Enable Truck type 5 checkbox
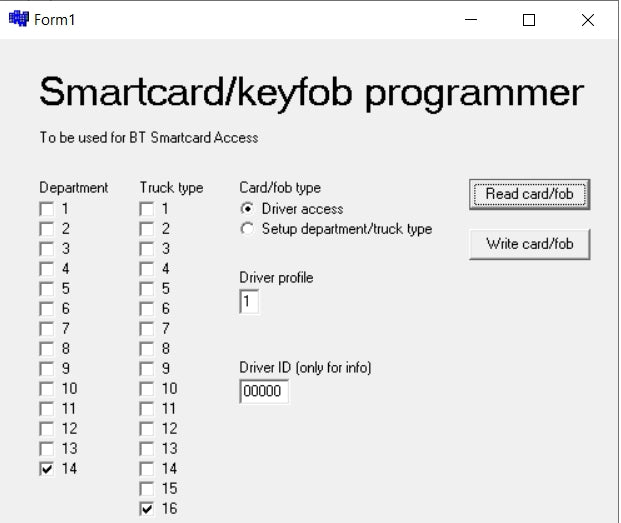 tap(146, 289)
